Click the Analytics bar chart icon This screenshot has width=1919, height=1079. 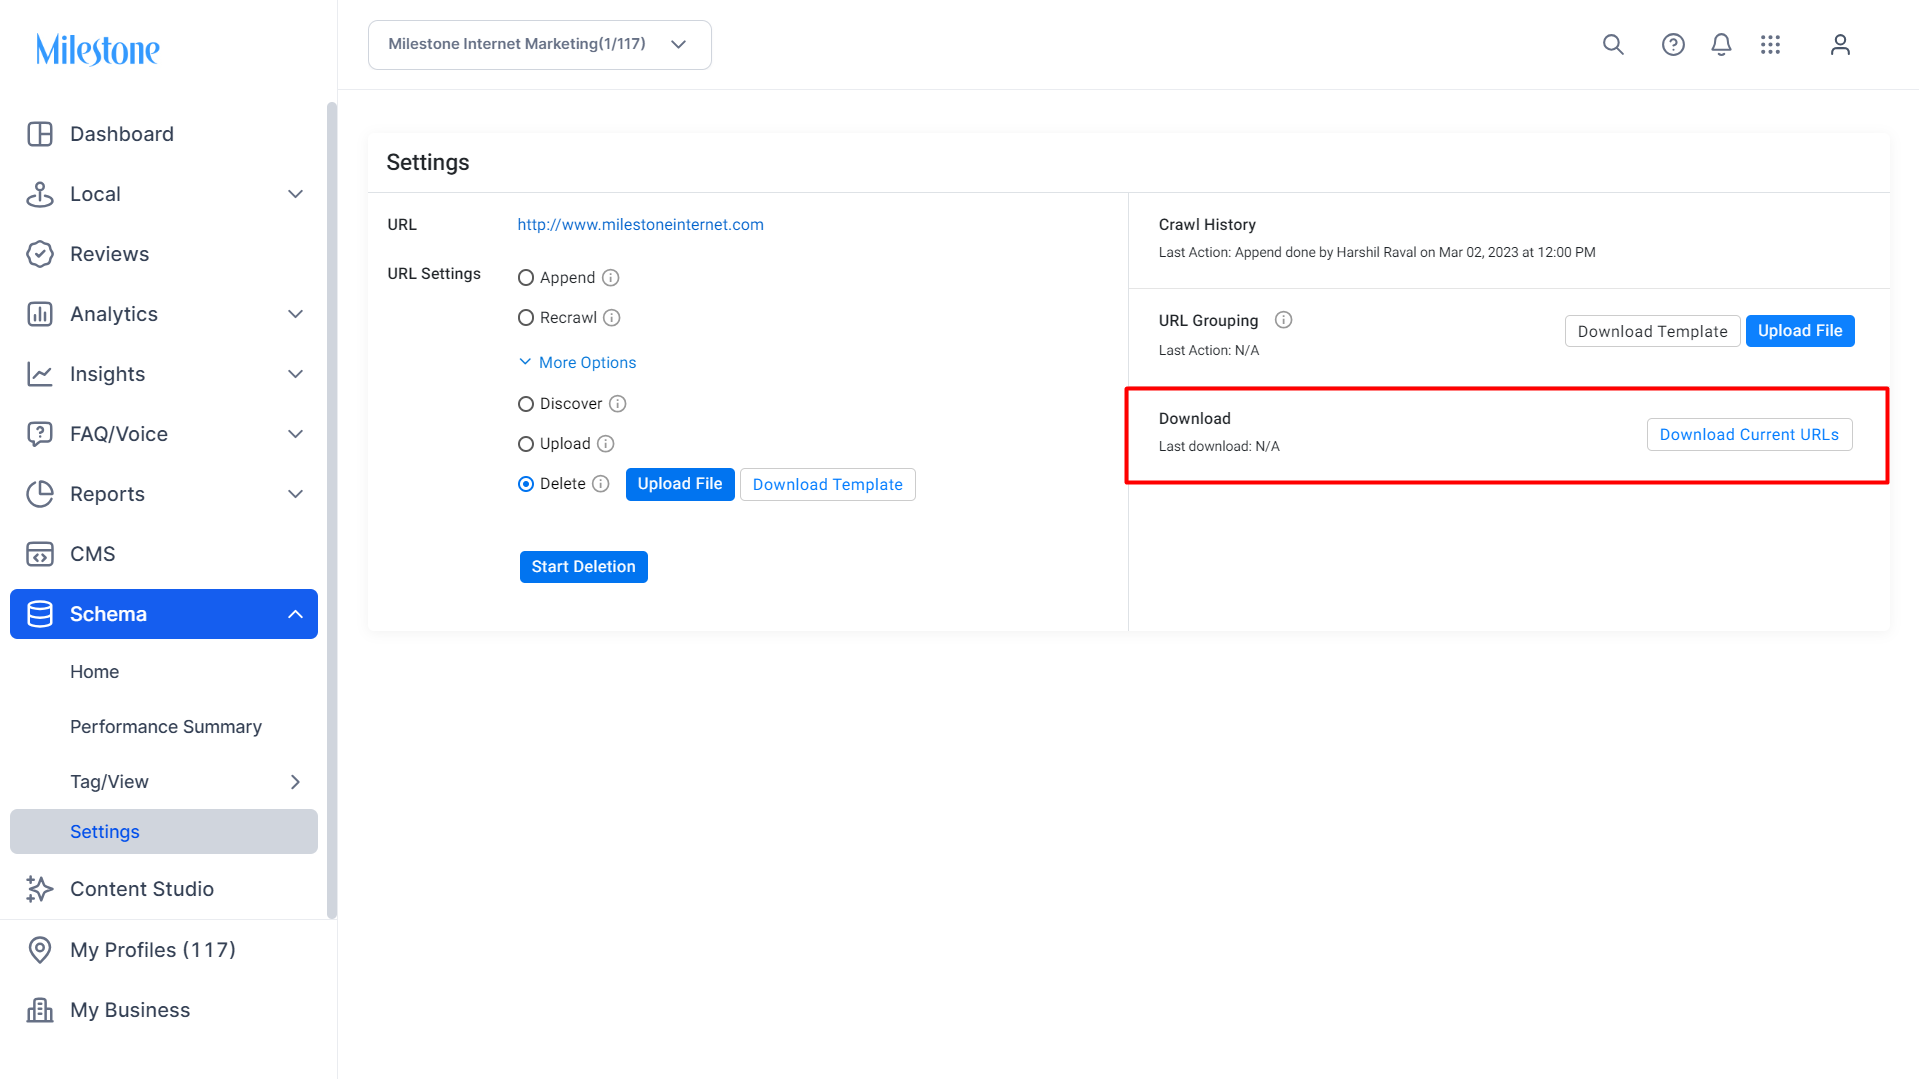(x=40, y=314)
